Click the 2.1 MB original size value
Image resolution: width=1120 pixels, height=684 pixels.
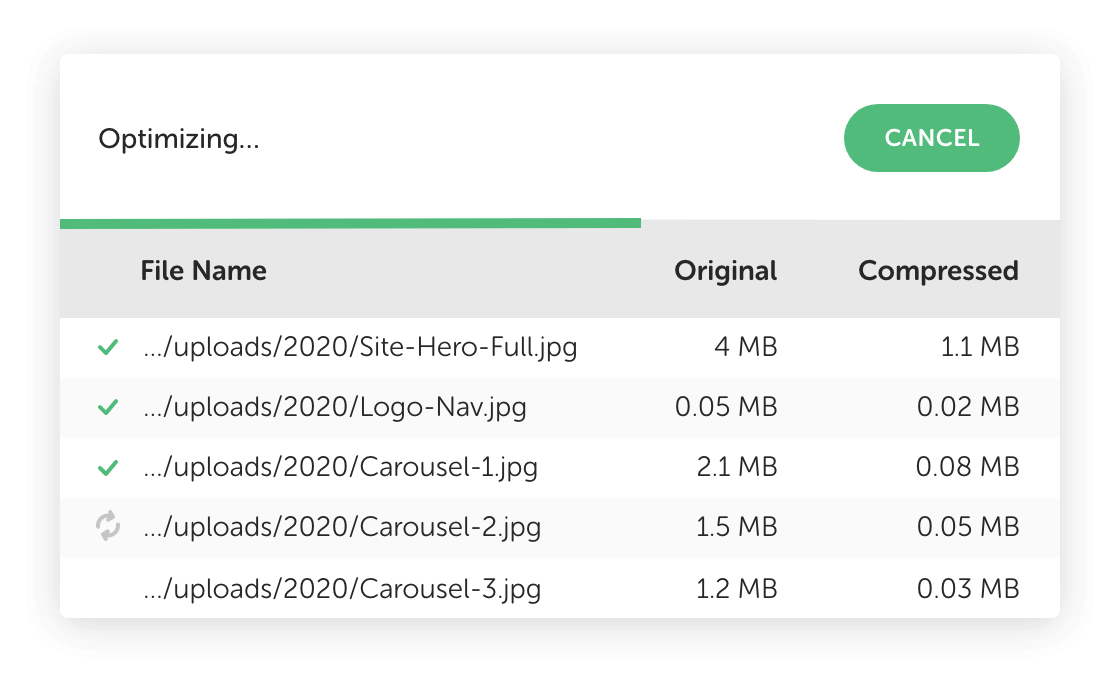tap(735, 468)
